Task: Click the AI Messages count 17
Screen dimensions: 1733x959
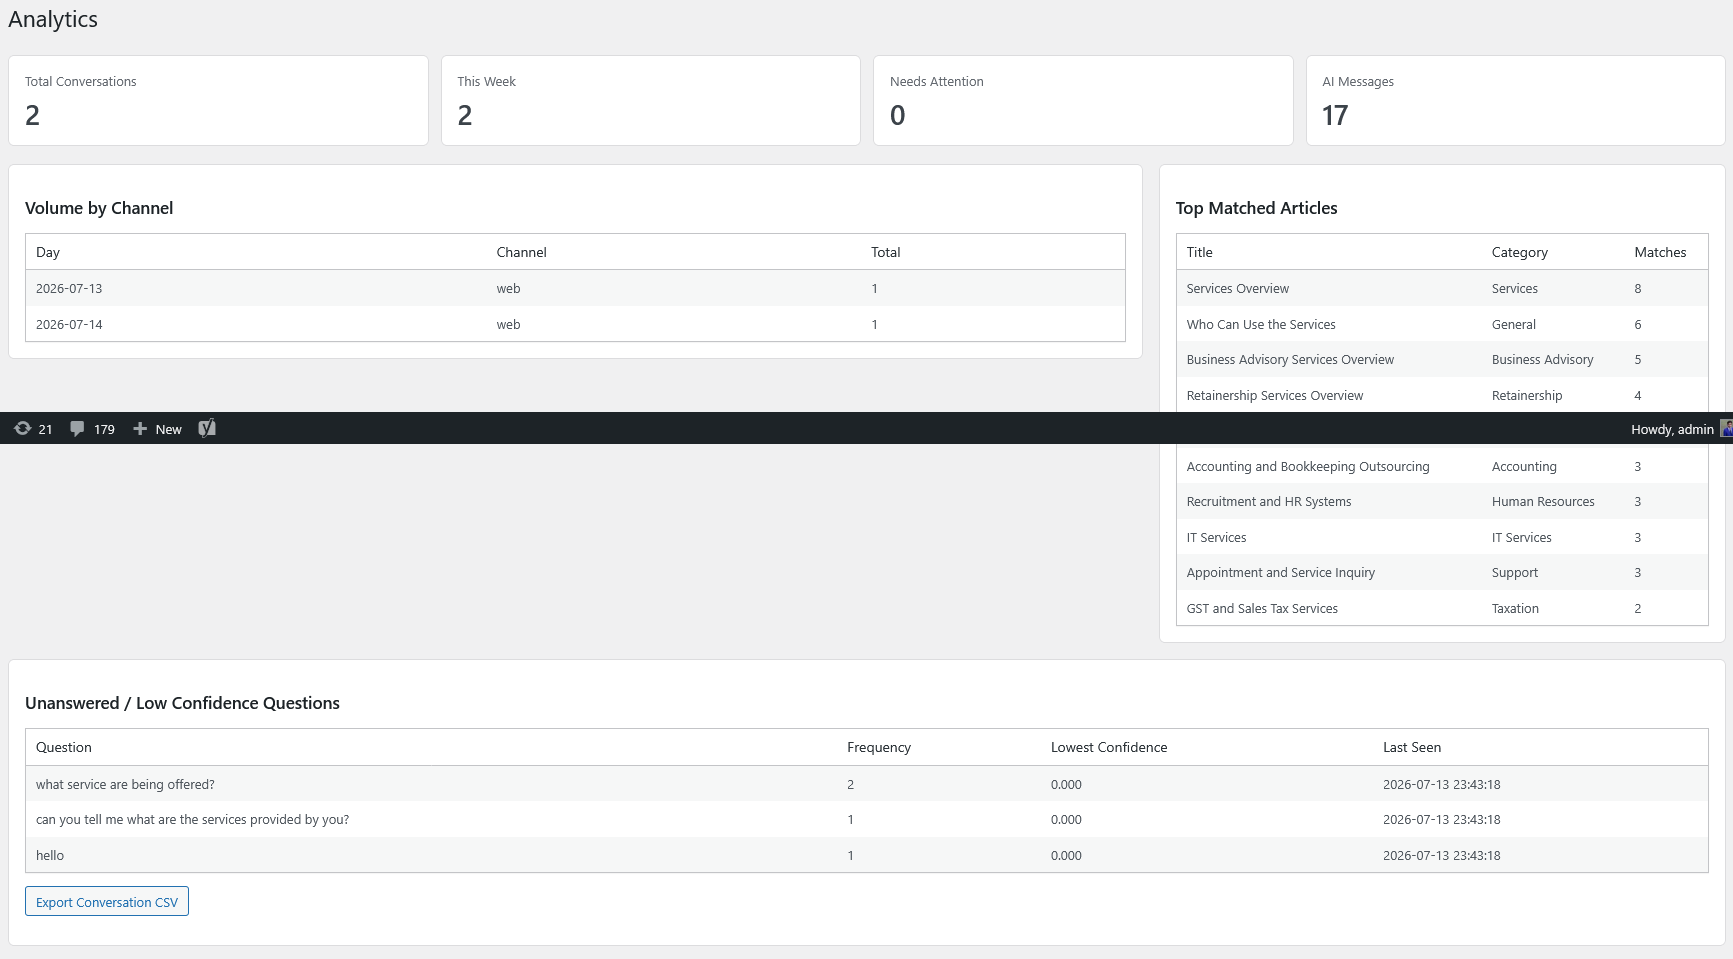Action: click(1335, 116)
